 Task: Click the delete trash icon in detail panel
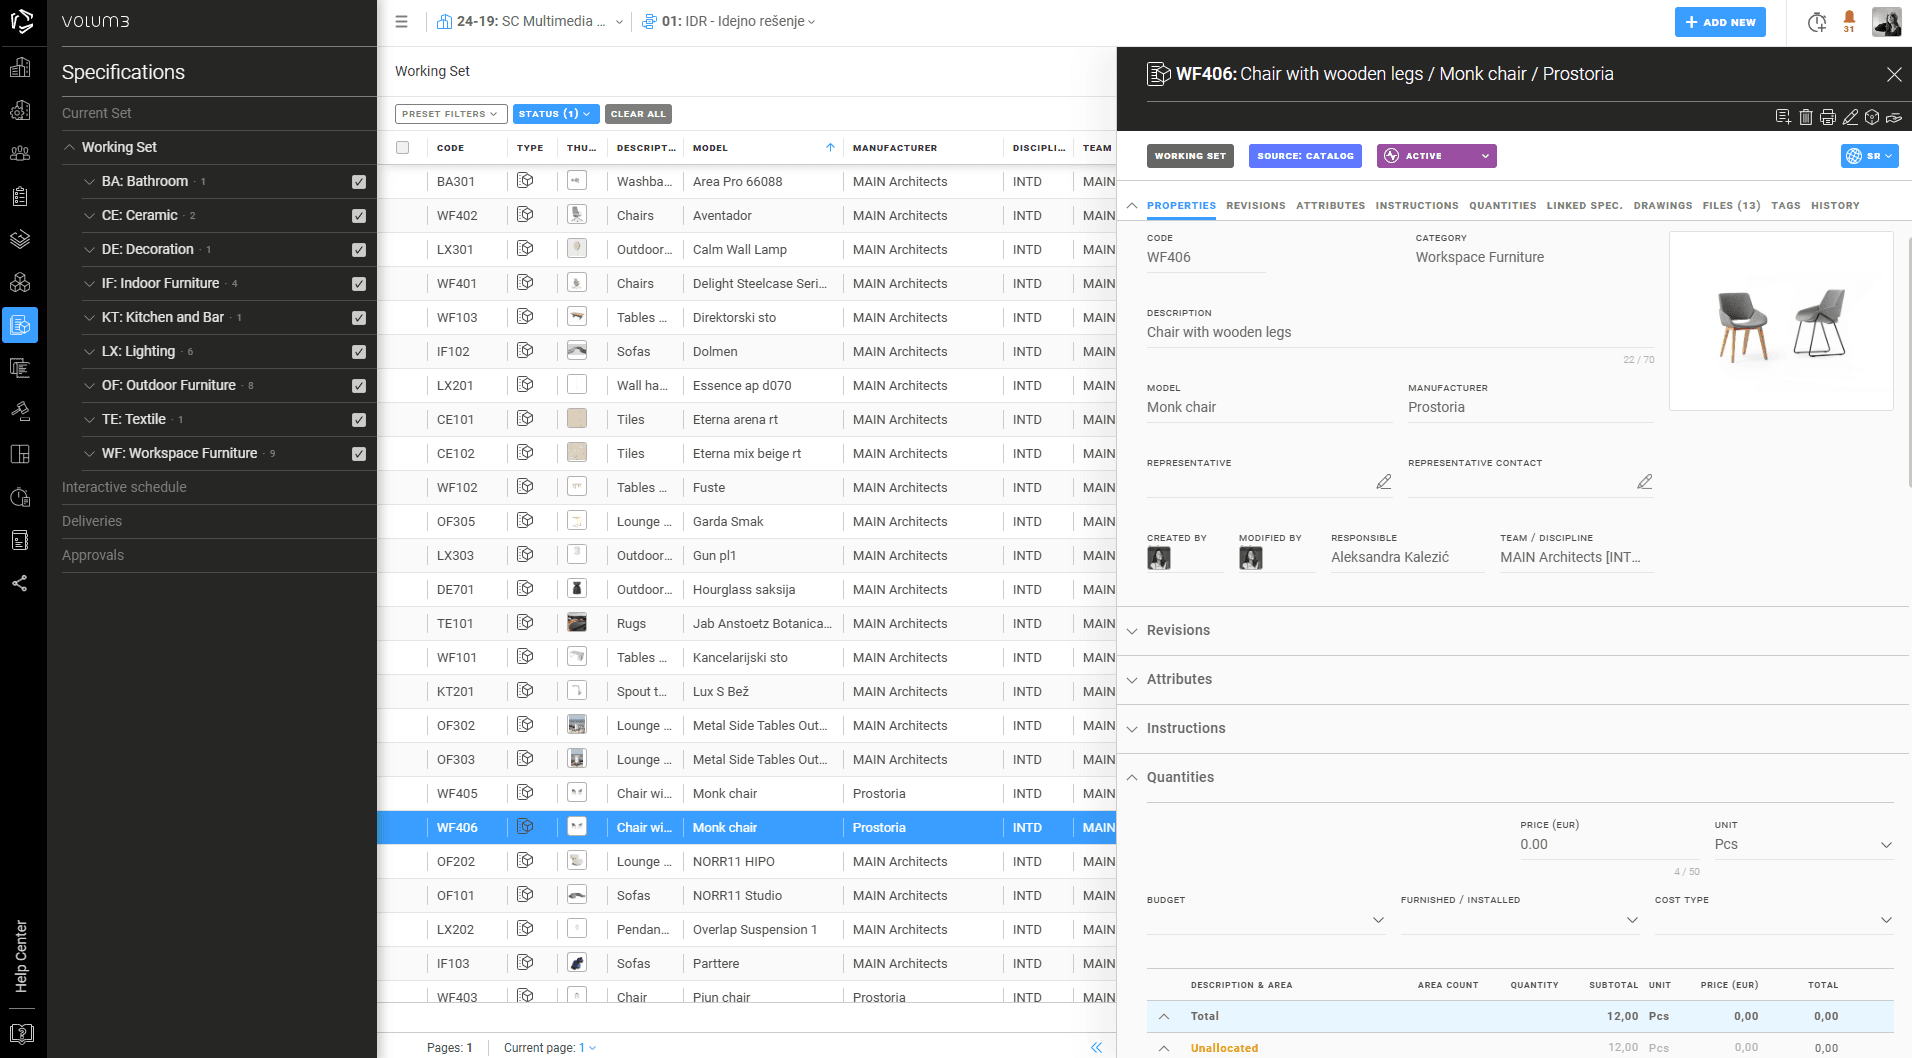tap(1805, 117)
